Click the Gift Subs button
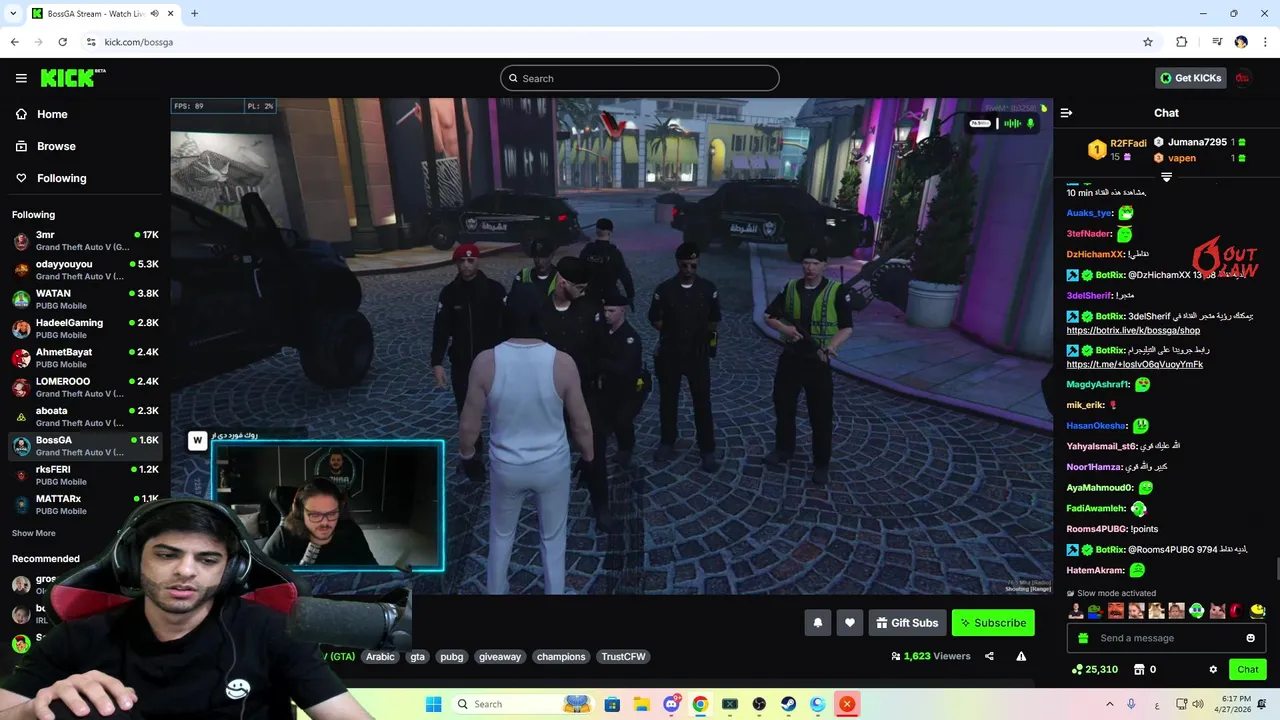The image size is (1280, 720). (907, 623)
